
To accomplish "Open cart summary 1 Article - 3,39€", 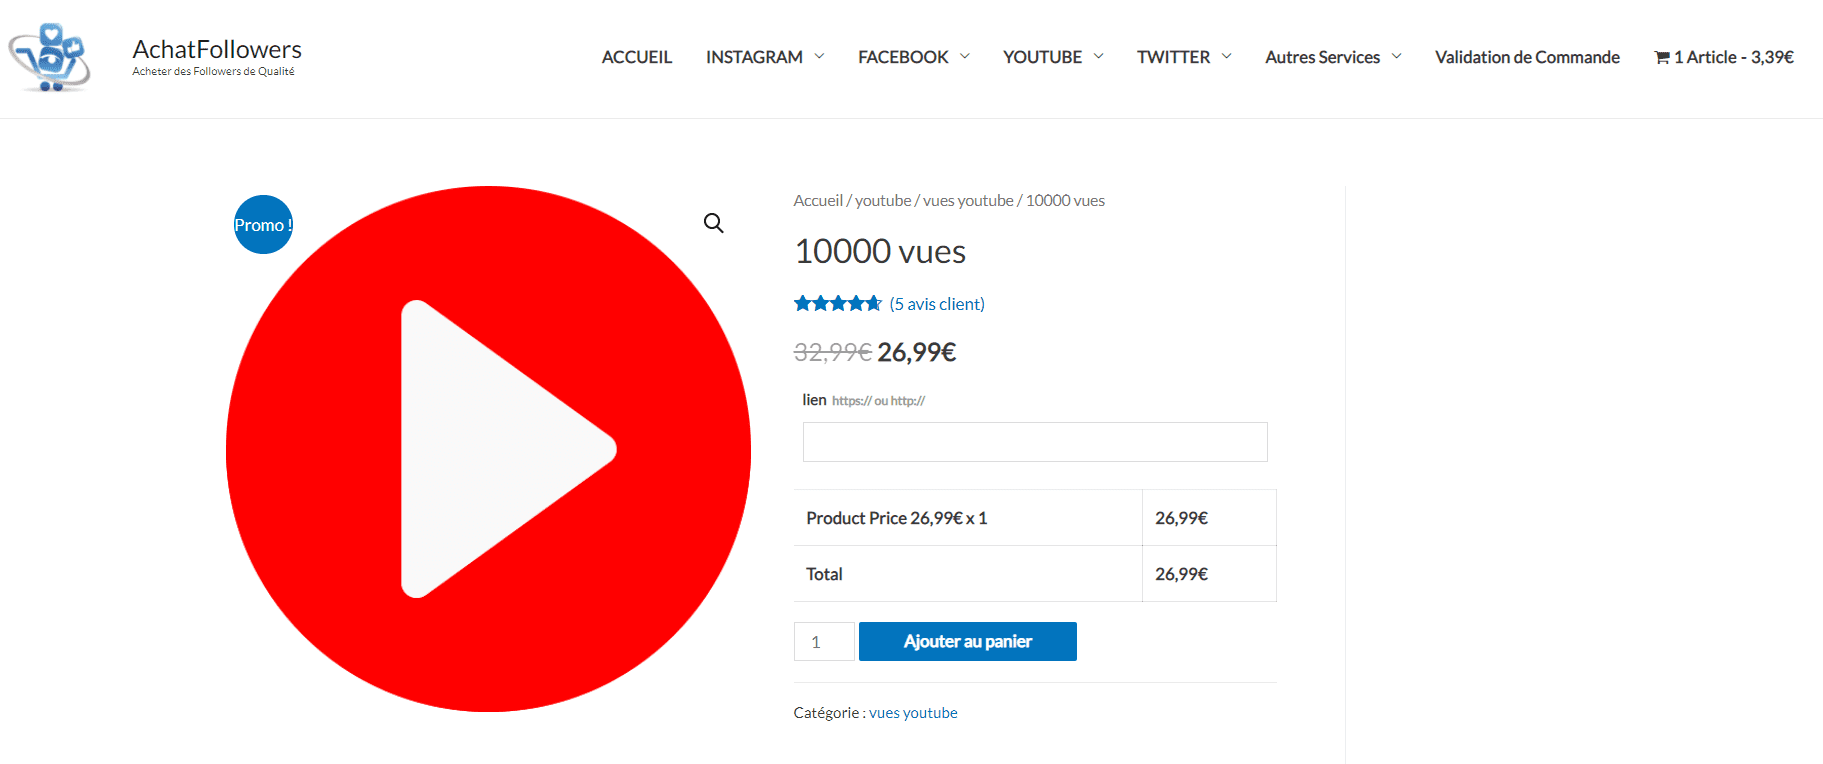I will 1724,57.
